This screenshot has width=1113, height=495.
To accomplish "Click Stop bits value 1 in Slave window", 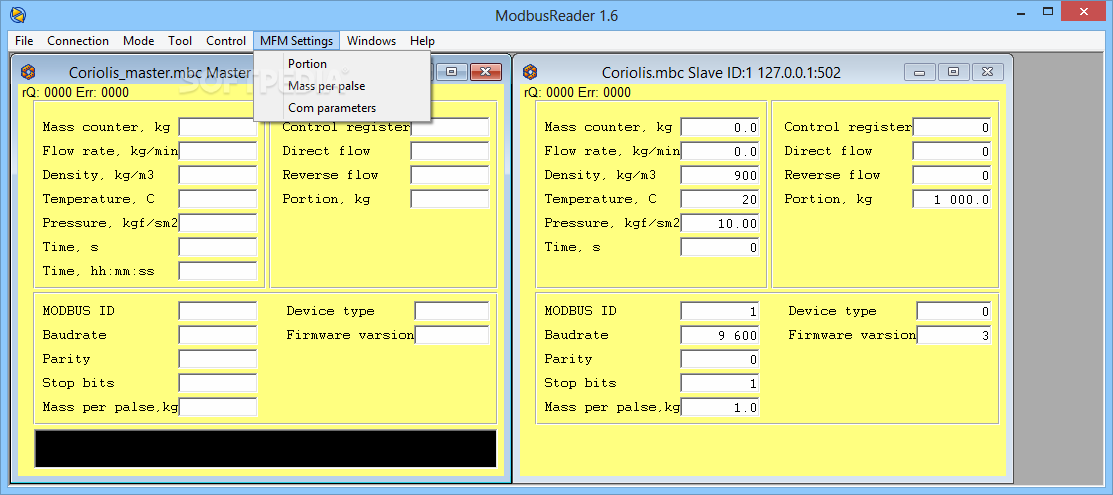I will [720, 384].
